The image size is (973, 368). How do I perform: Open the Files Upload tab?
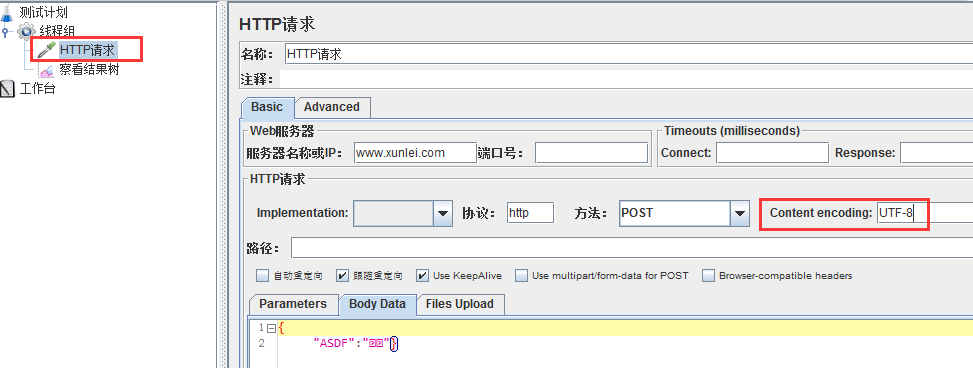[460, 304]
